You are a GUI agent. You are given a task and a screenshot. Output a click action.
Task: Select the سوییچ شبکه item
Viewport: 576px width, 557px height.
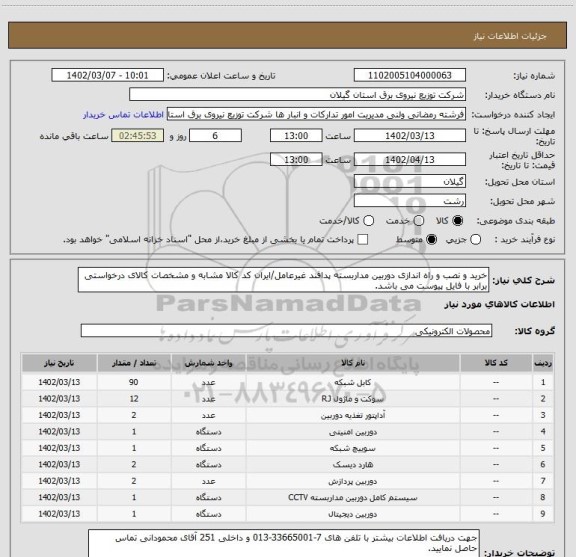click(353, 448)
